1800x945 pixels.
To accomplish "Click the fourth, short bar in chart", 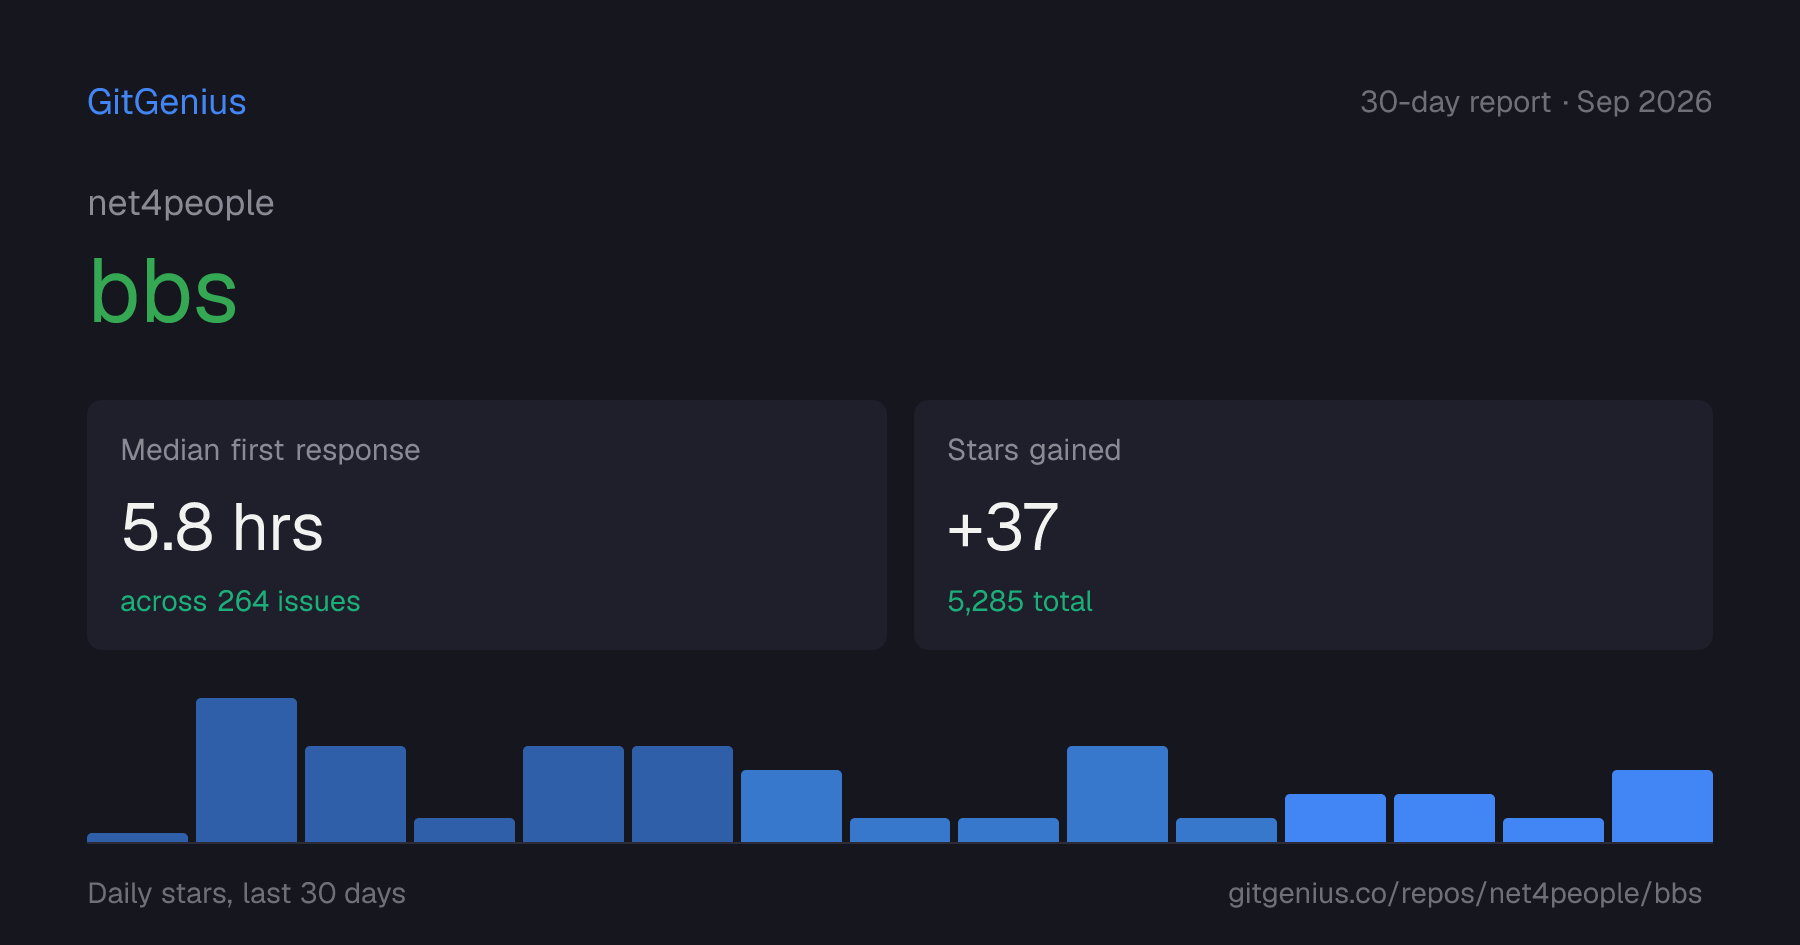I will point(464,830).
